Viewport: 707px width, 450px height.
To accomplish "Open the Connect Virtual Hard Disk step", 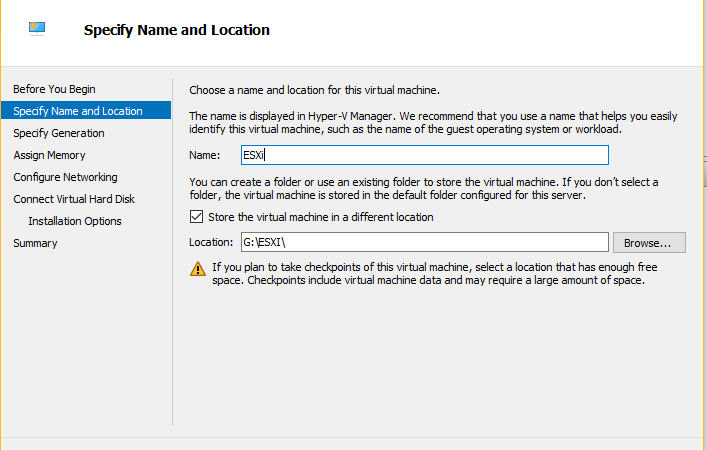I will [x=74, y=199].
